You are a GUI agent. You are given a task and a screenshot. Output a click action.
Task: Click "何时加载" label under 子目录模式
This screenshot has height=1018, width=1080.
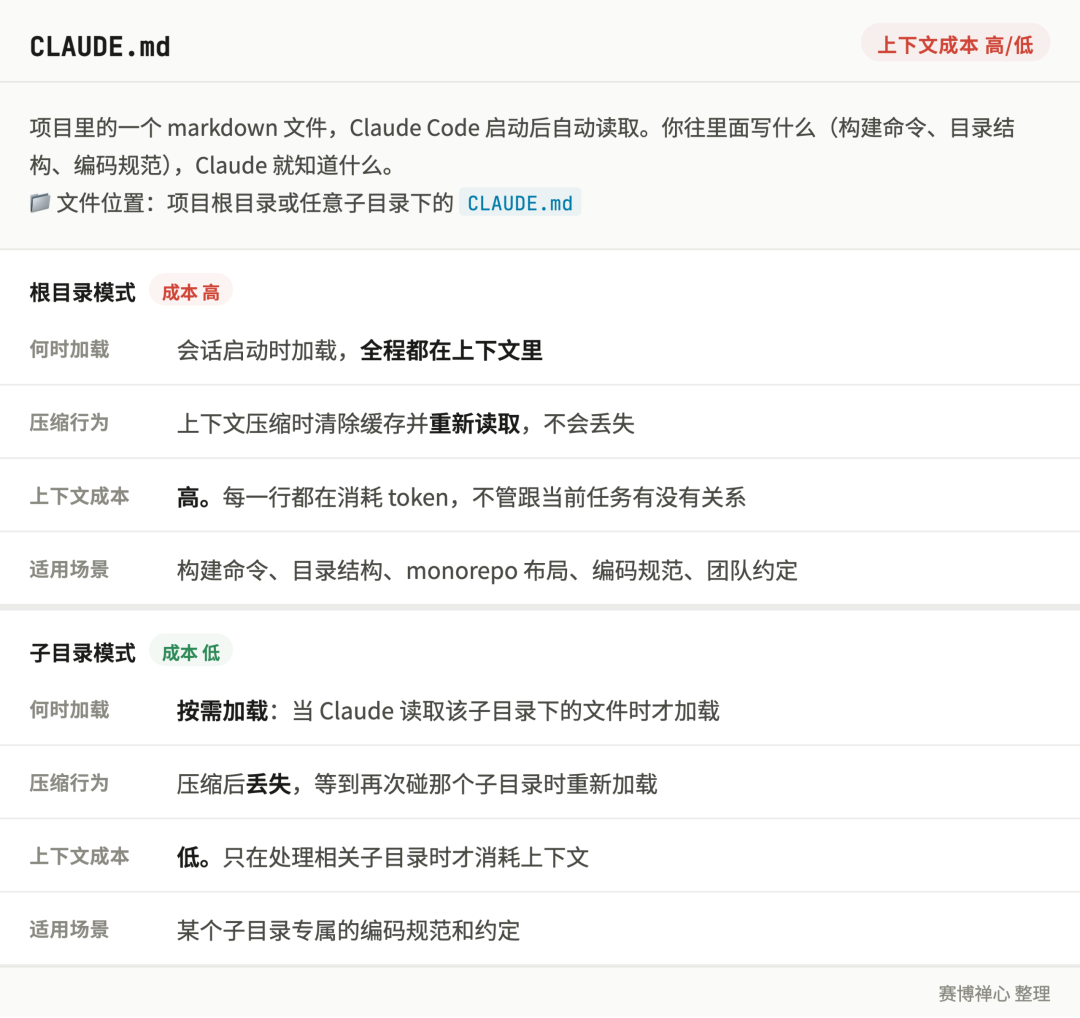[70, 709]
